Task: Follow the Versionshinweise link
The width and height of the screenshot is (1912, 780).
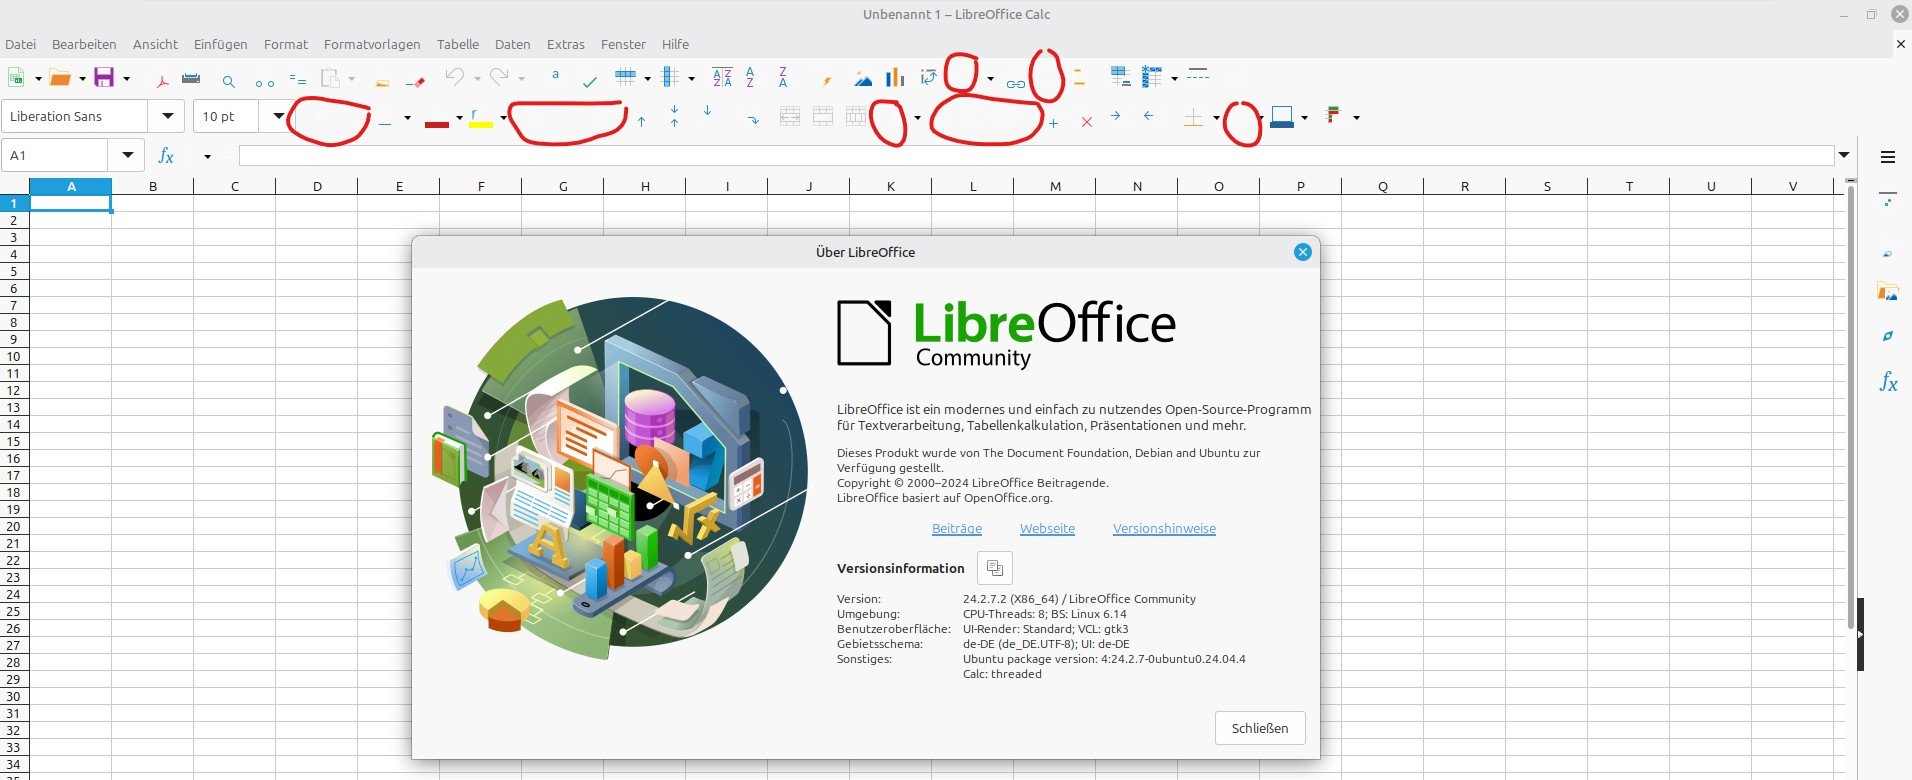Action: coord(1164,528)
